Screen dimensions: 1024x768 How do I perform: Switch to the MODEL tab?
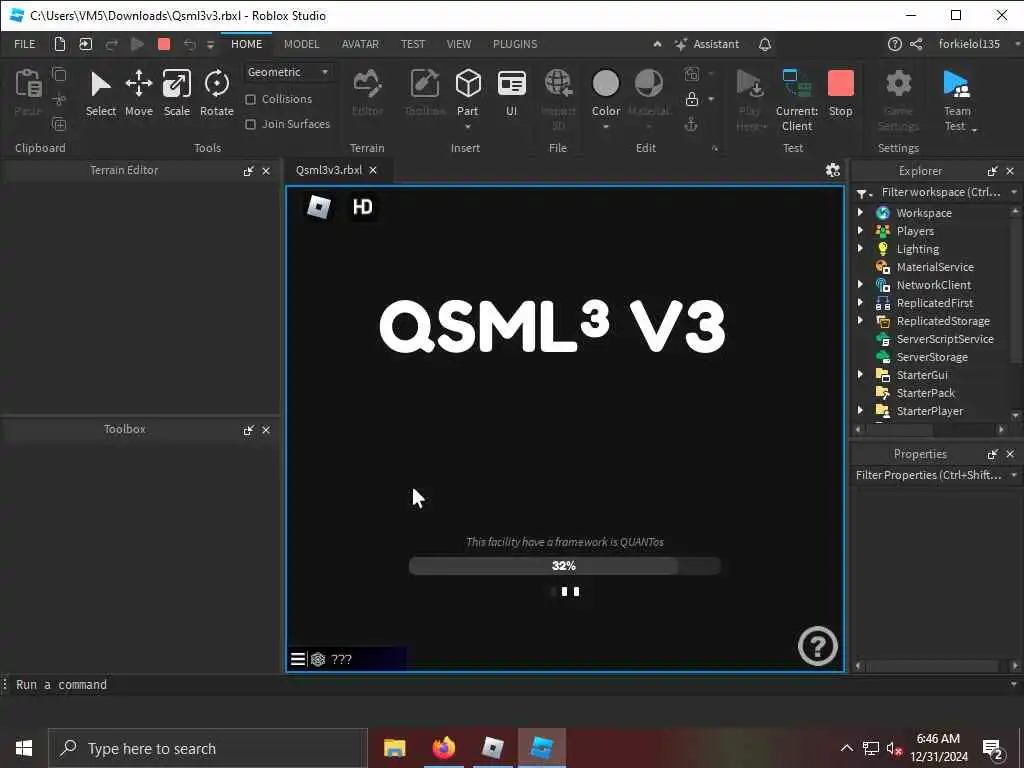(301, 44)
